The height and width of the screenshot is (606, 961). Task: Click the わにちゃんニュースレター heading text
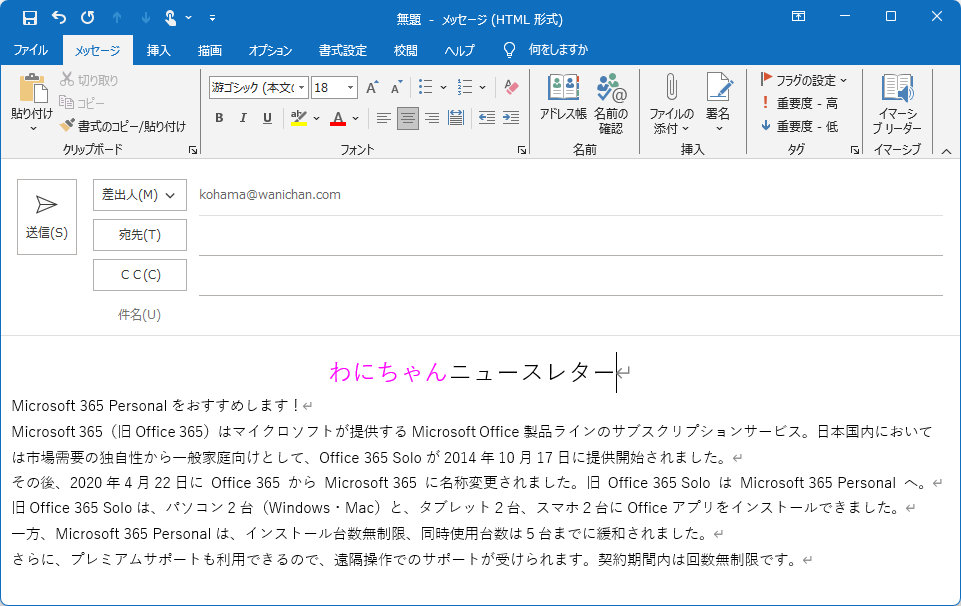tap(472, 372)
